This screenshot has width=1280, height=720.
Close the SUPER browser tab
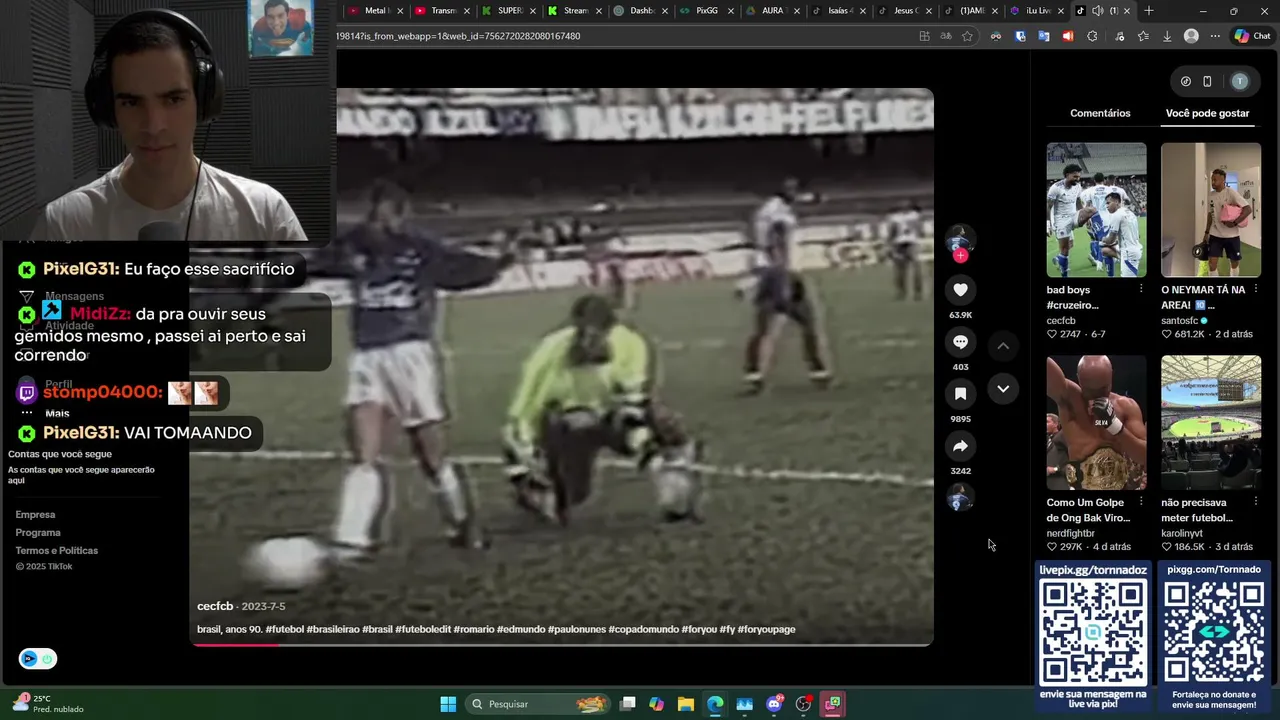click(x=532, y=11)
